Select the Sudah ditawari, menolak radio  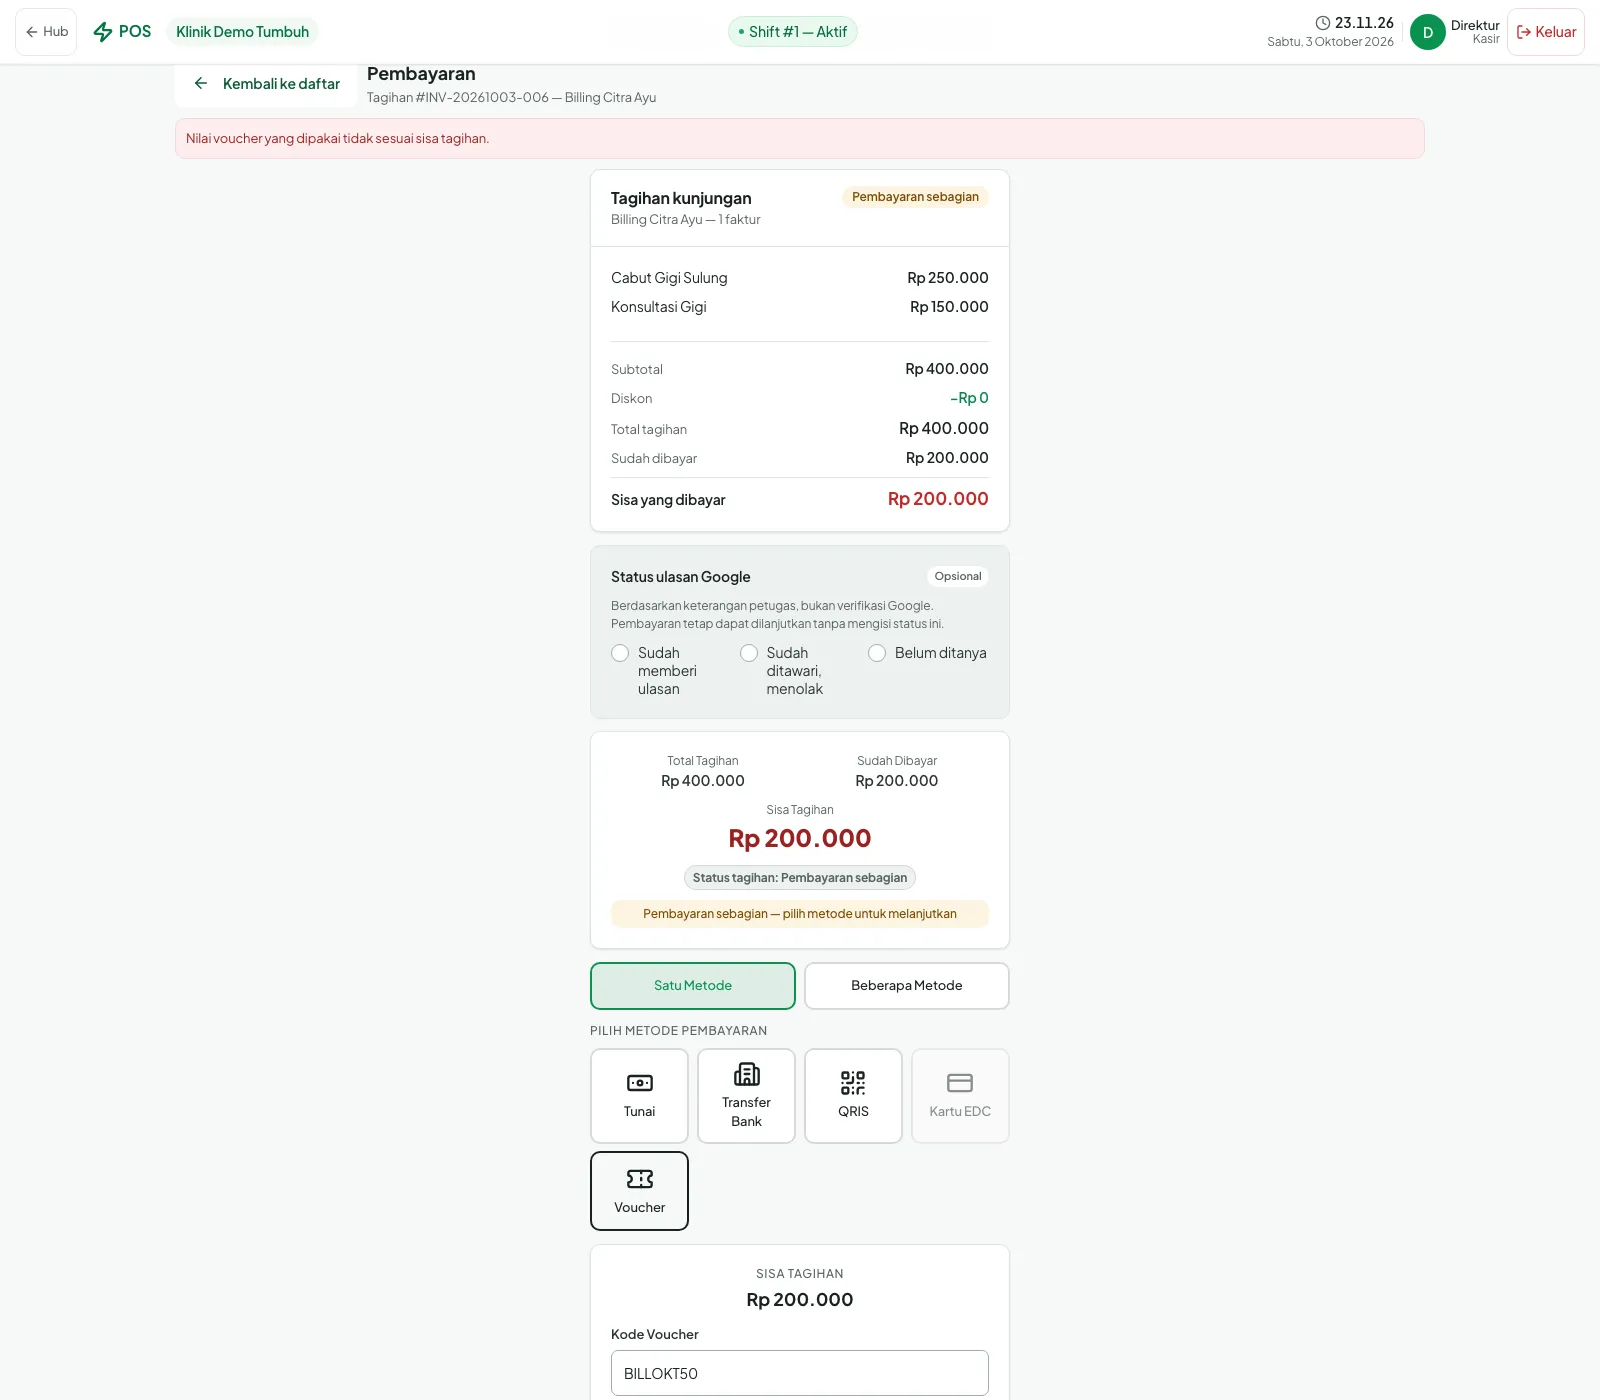[x=749, y=653]
